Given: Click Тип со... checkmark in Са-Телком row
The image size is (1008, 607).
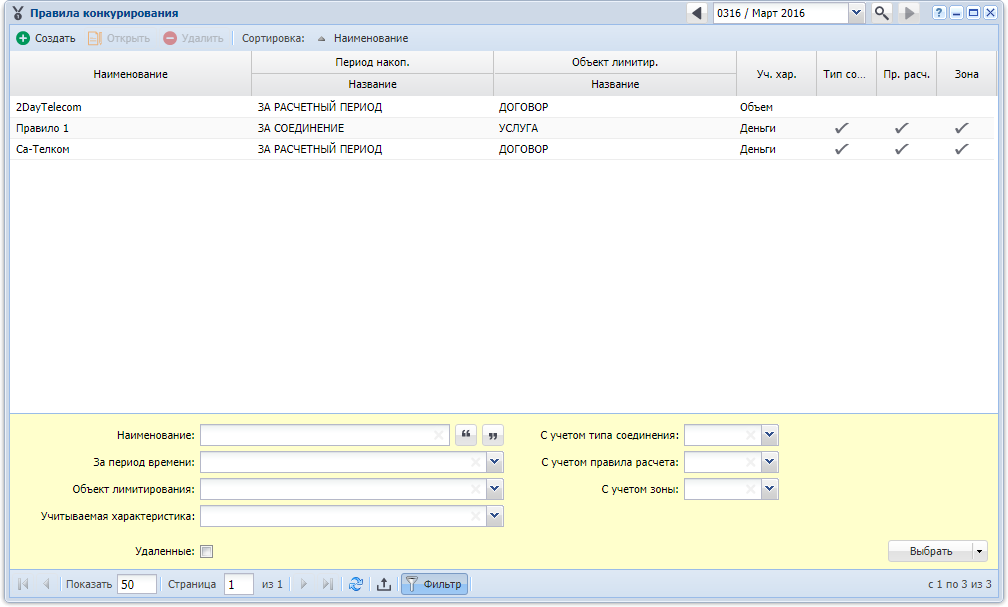Looking at the screenshot, I should [x=842, y=149].
